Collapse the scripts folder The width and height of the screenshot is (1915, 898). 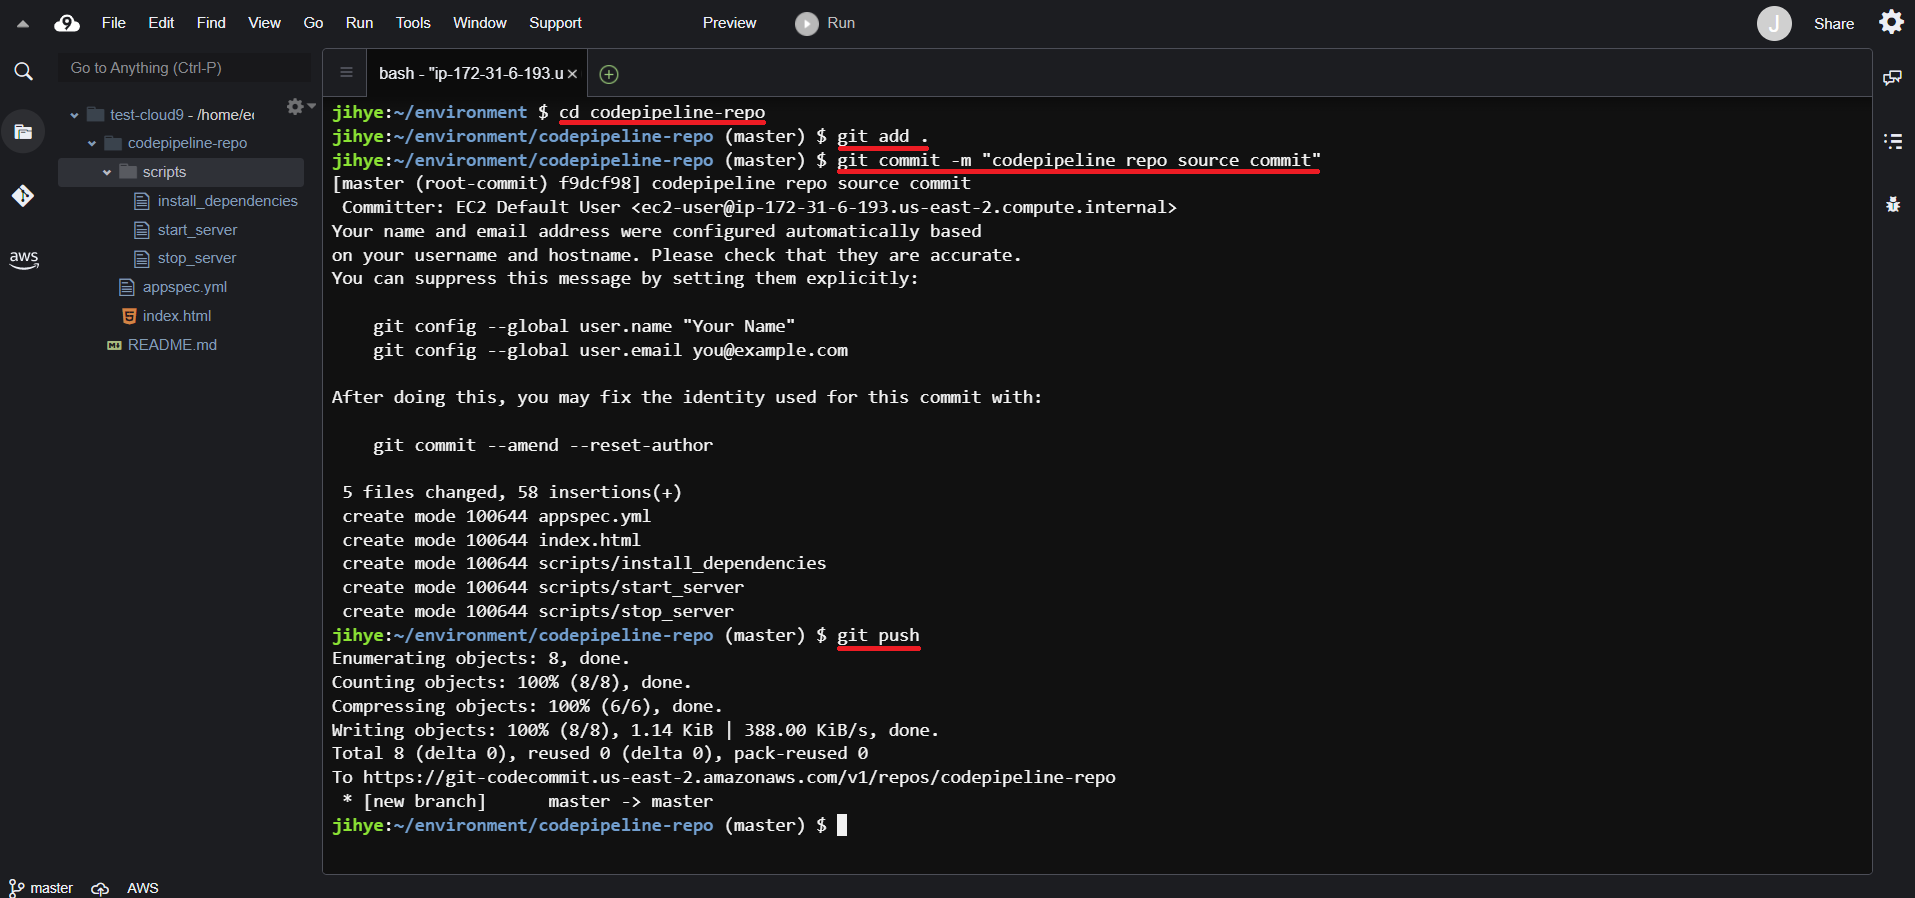[x=107, y=172]
